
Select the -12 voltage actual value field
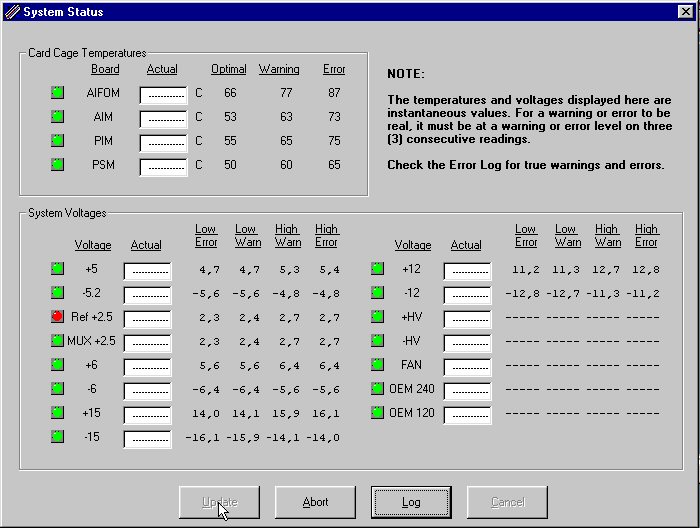[467, 294]
